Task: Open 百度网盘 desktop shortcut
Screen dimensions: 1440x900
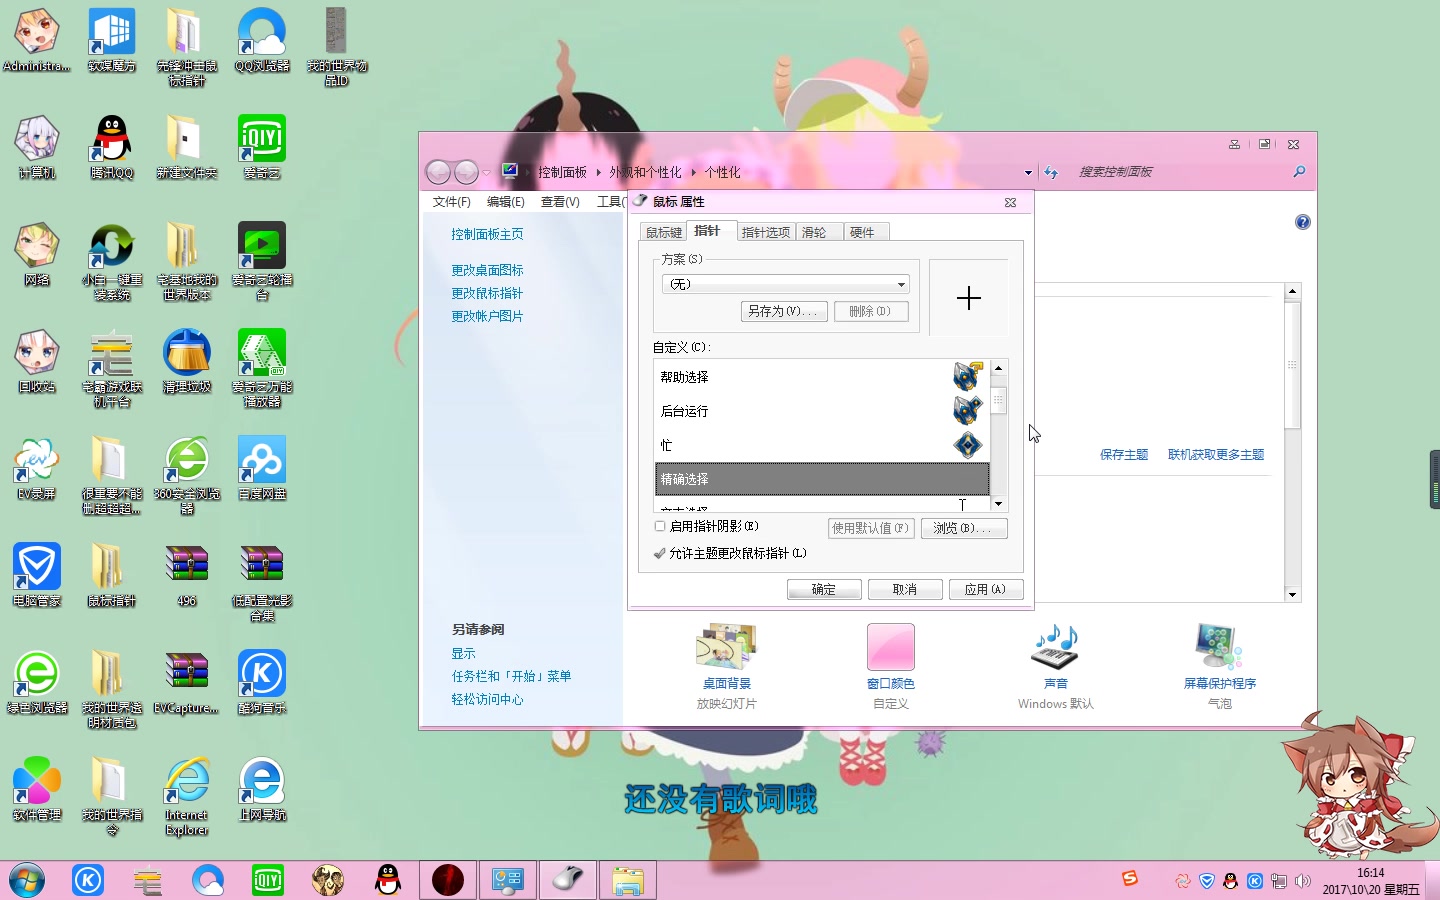Action: pos(262,468)
